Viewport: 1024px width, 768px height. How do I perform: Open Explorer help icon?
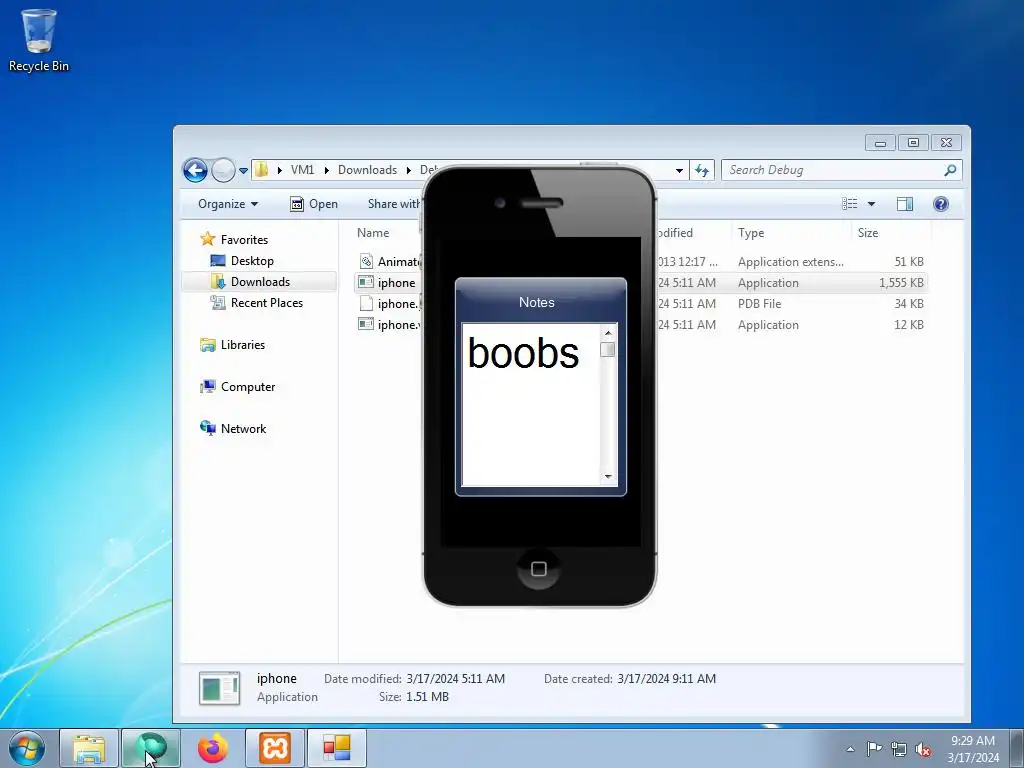(940, 204)
